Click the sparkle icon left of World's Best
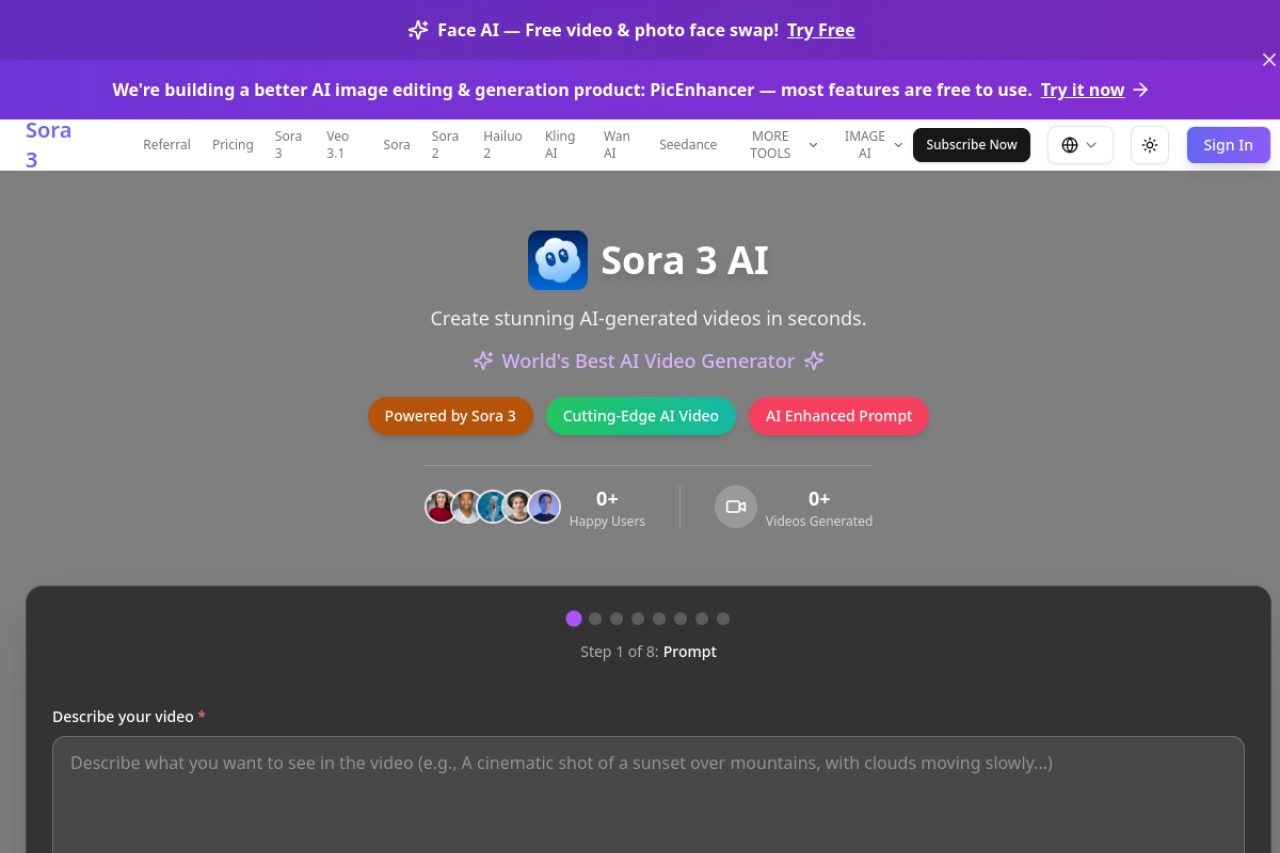 click(x=483, y=361)
